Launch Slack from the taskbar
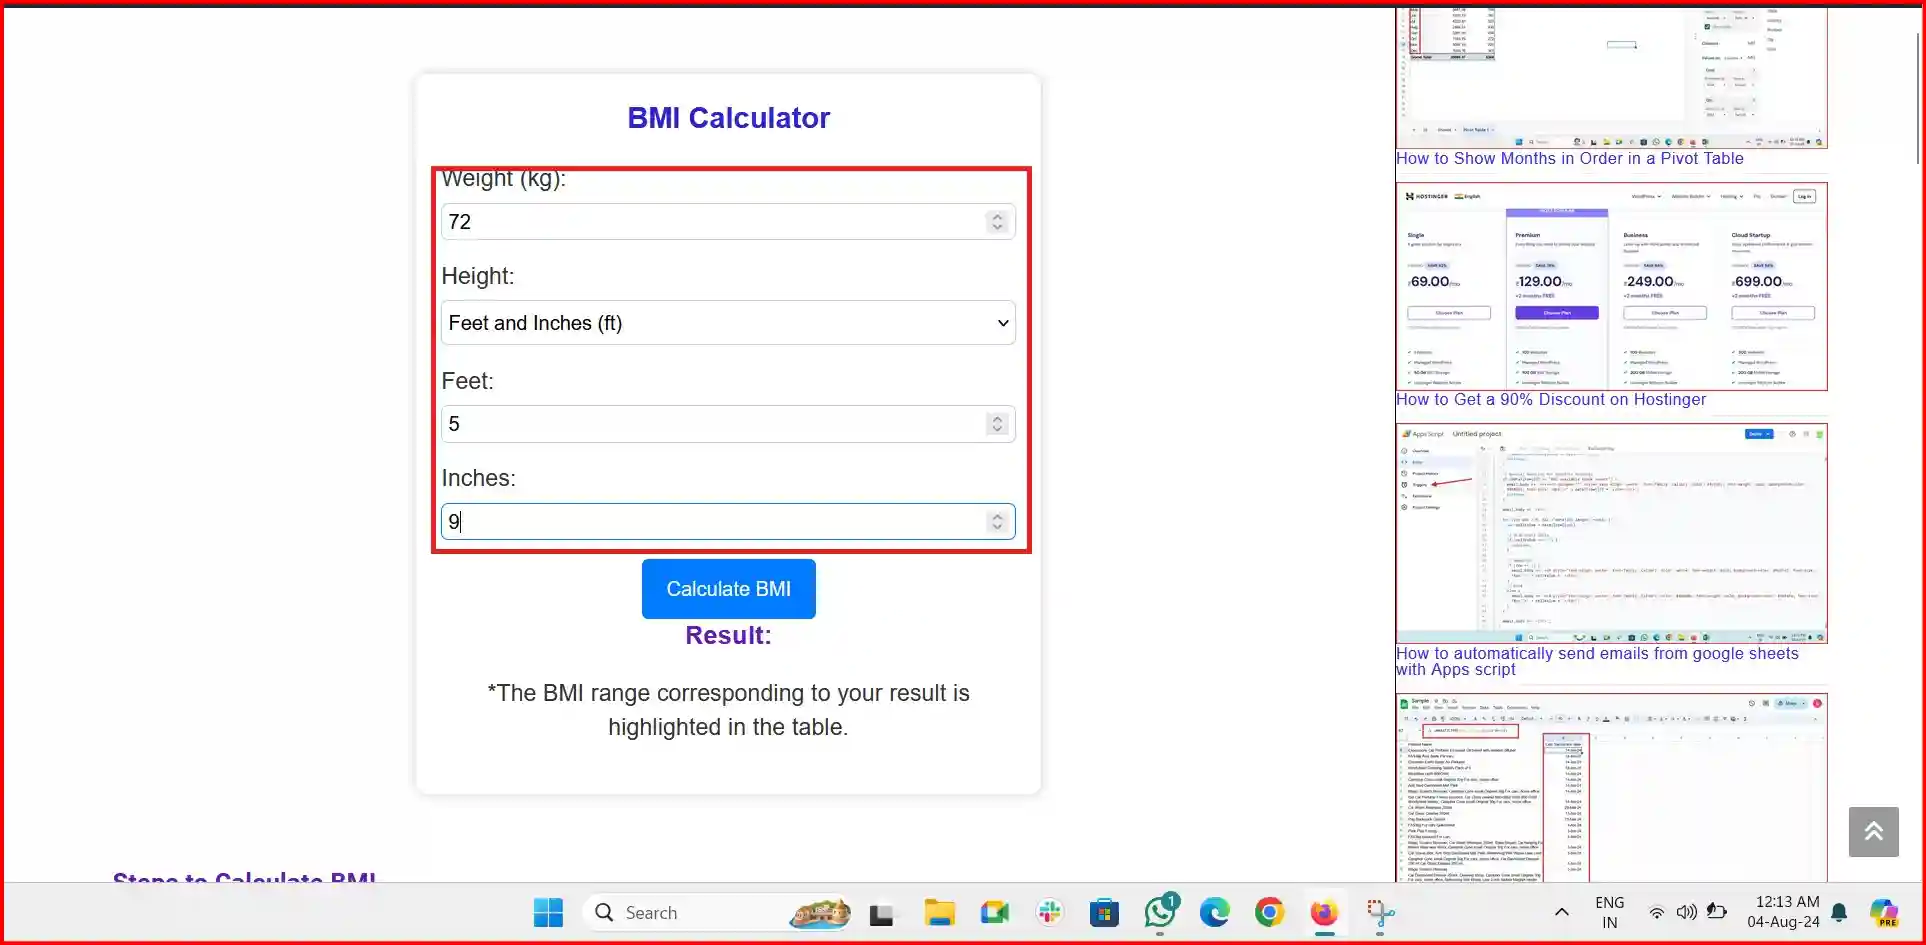Image resolution: width=1926 pixels, height=945 pixels. coord(1048,913)
